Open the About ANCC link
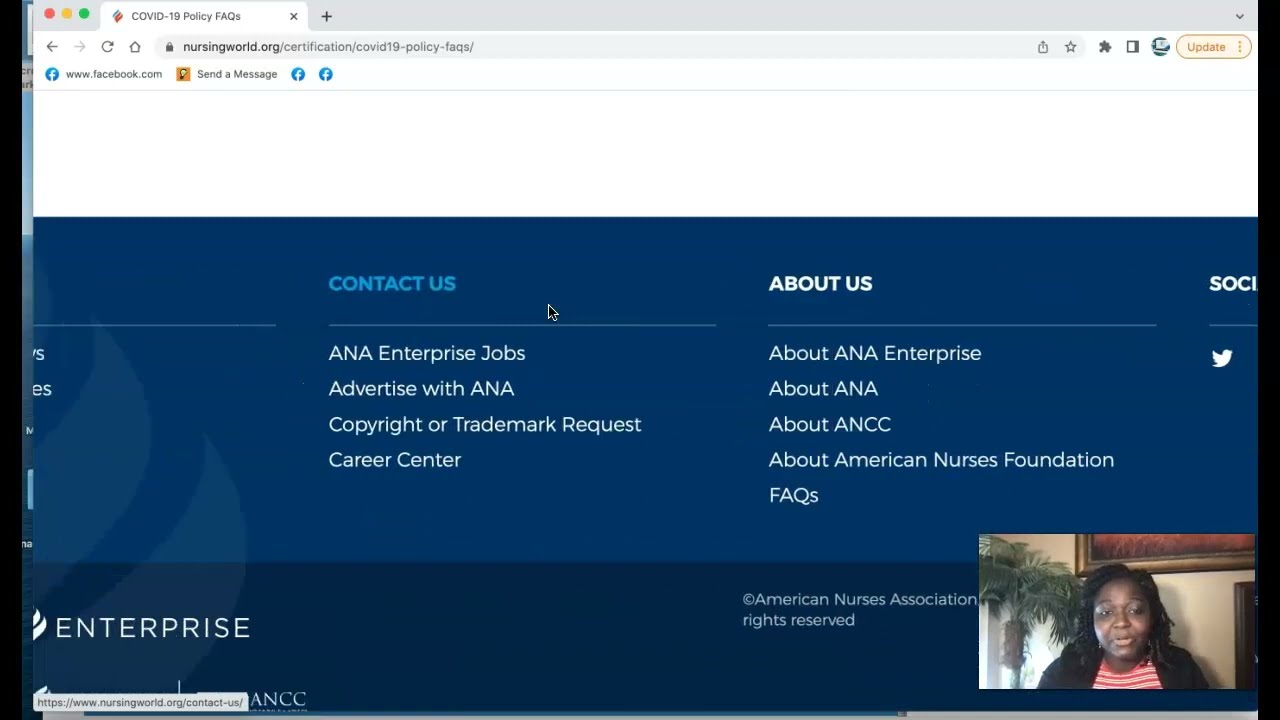 point(830,424)
